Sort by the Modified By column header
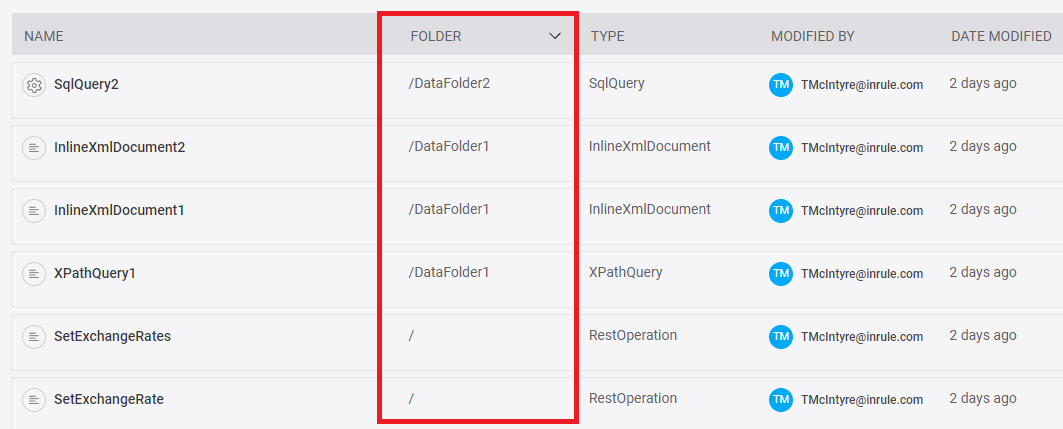 coord(812,36)
